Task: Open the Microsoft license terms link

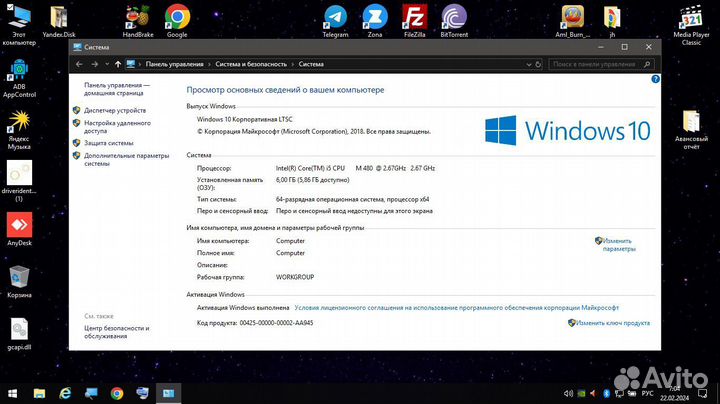Action: 456,308
